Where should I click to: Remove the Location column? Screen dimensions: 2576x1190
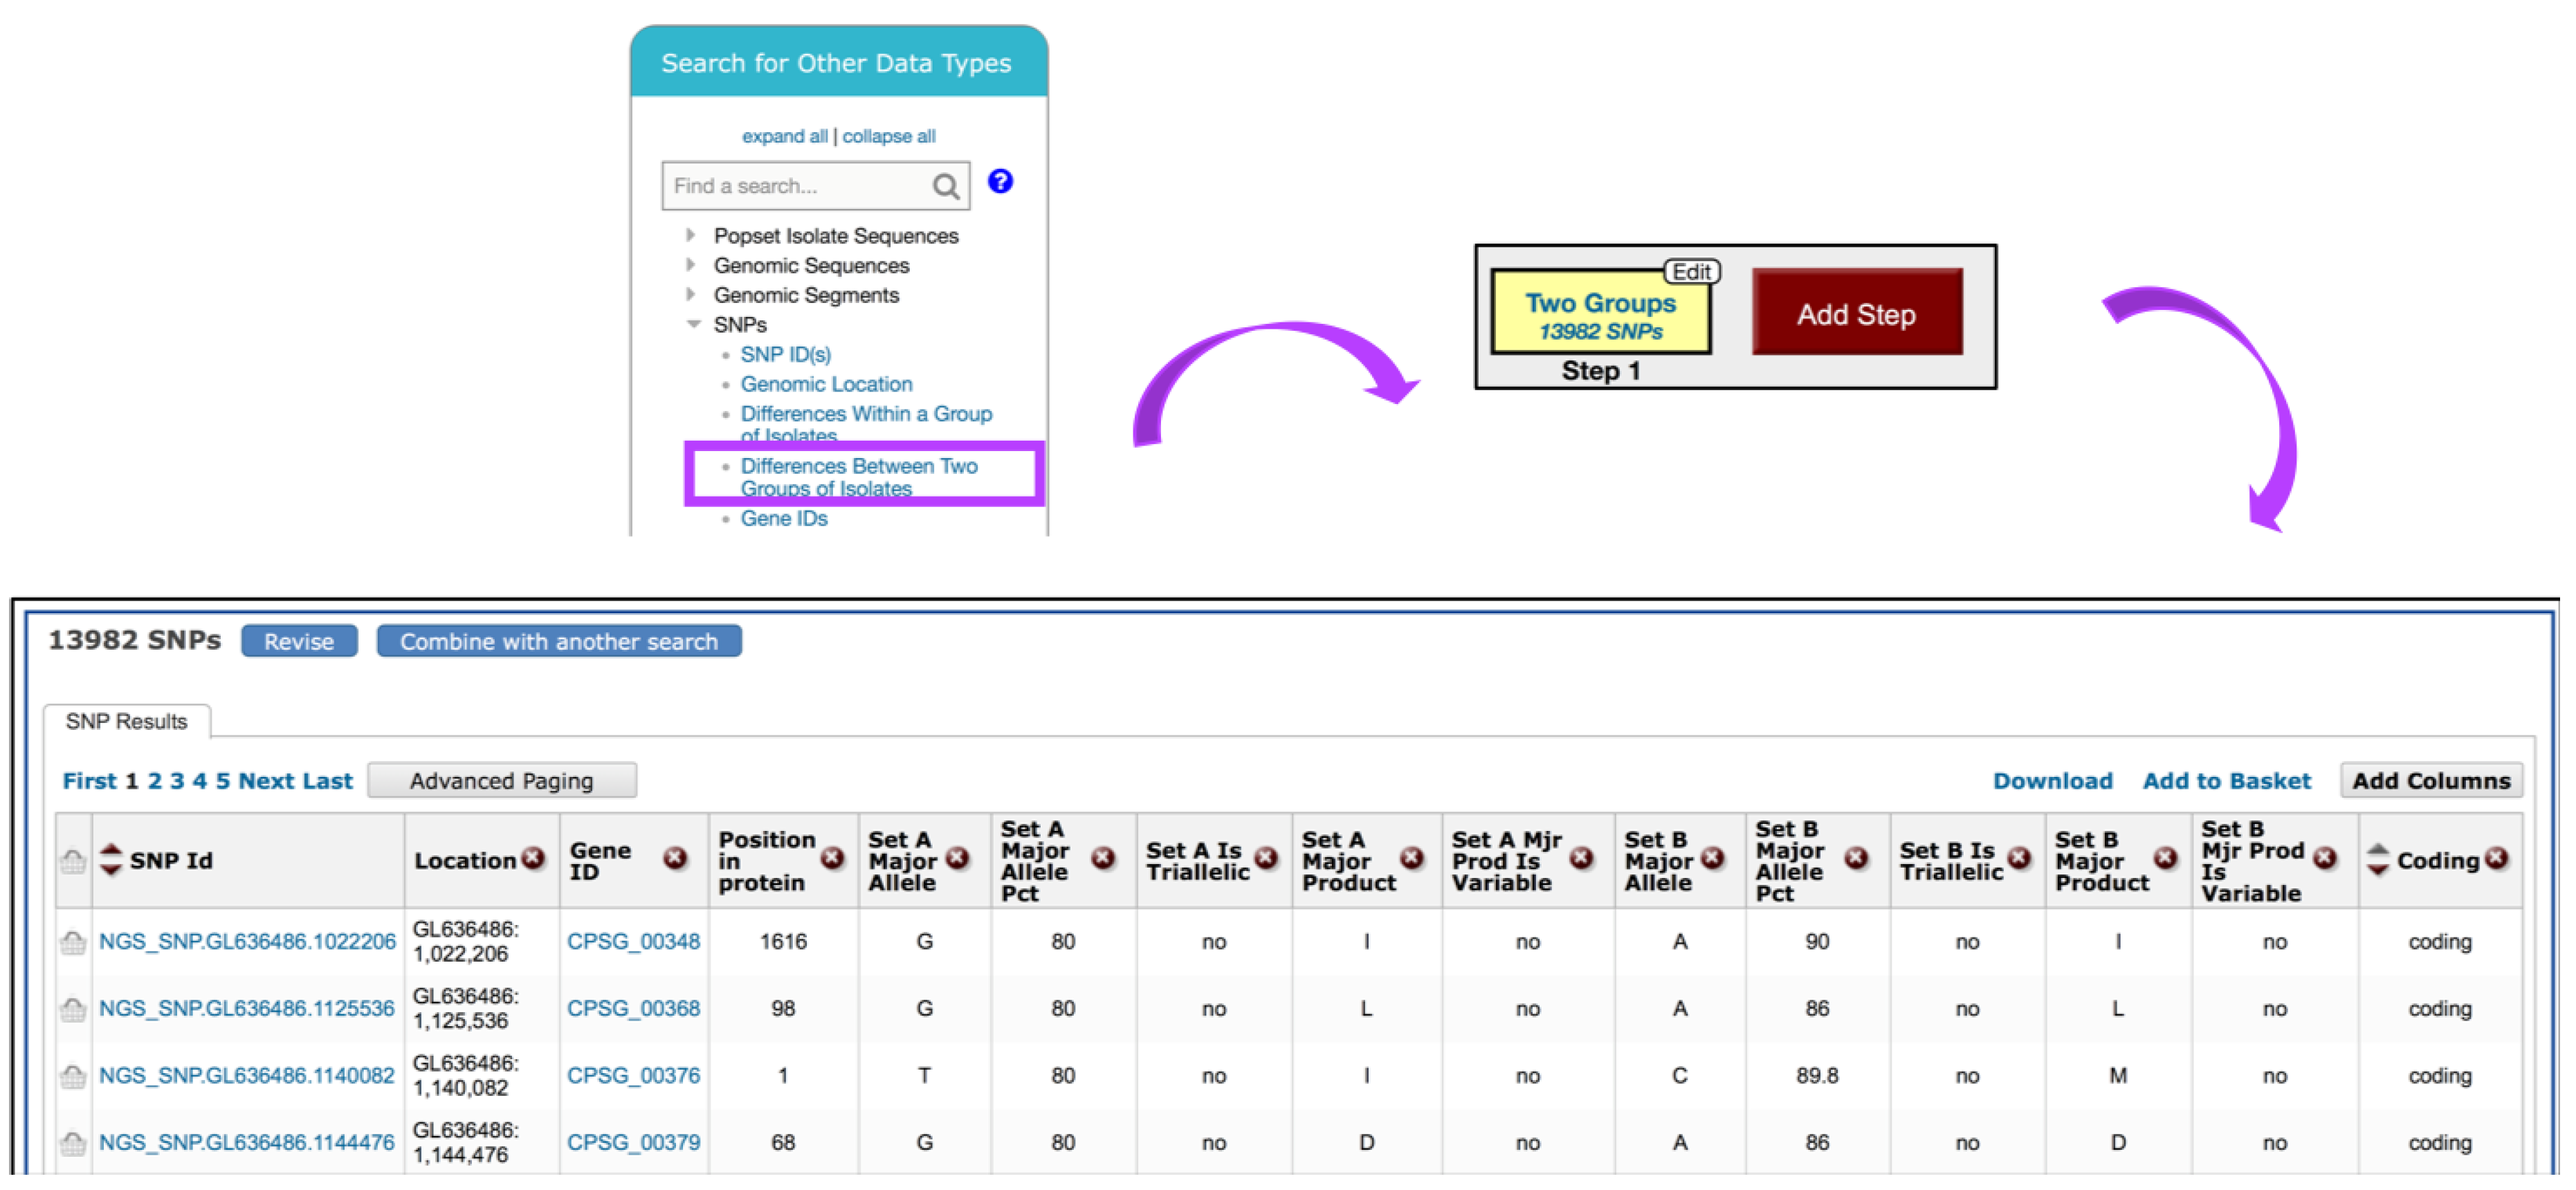pos(534,858)
